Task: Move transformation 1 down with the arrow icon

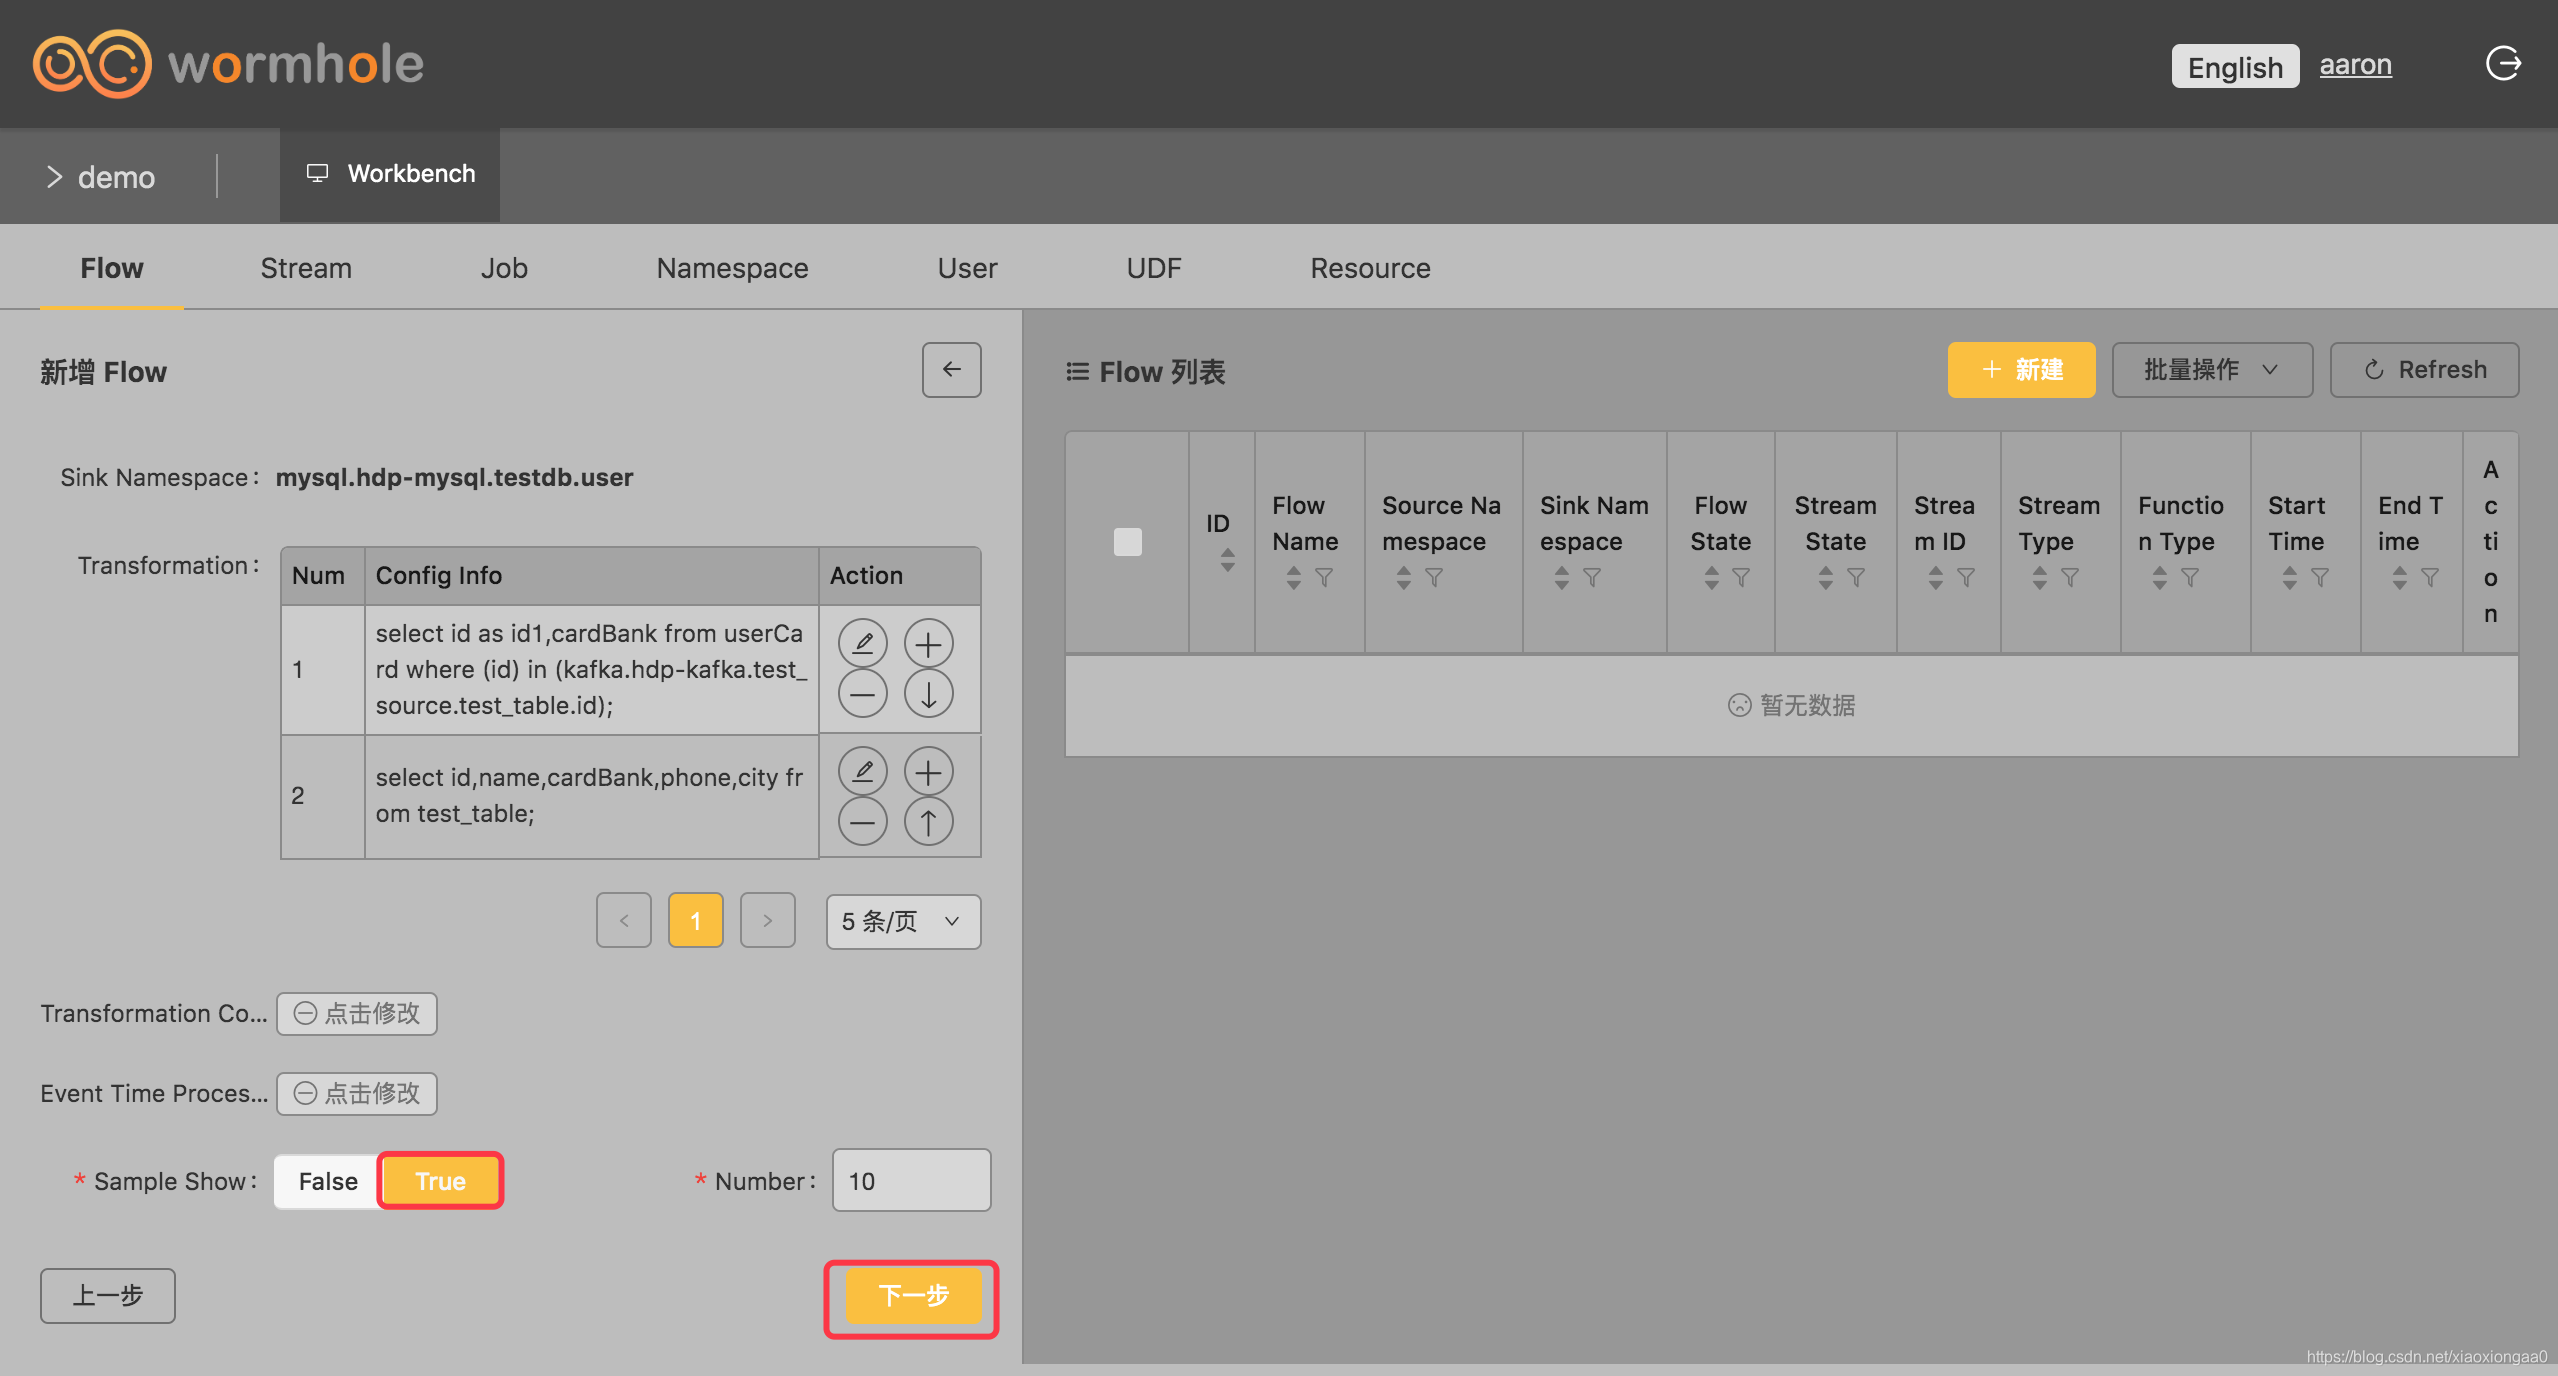Action: [x=928, y=693]
